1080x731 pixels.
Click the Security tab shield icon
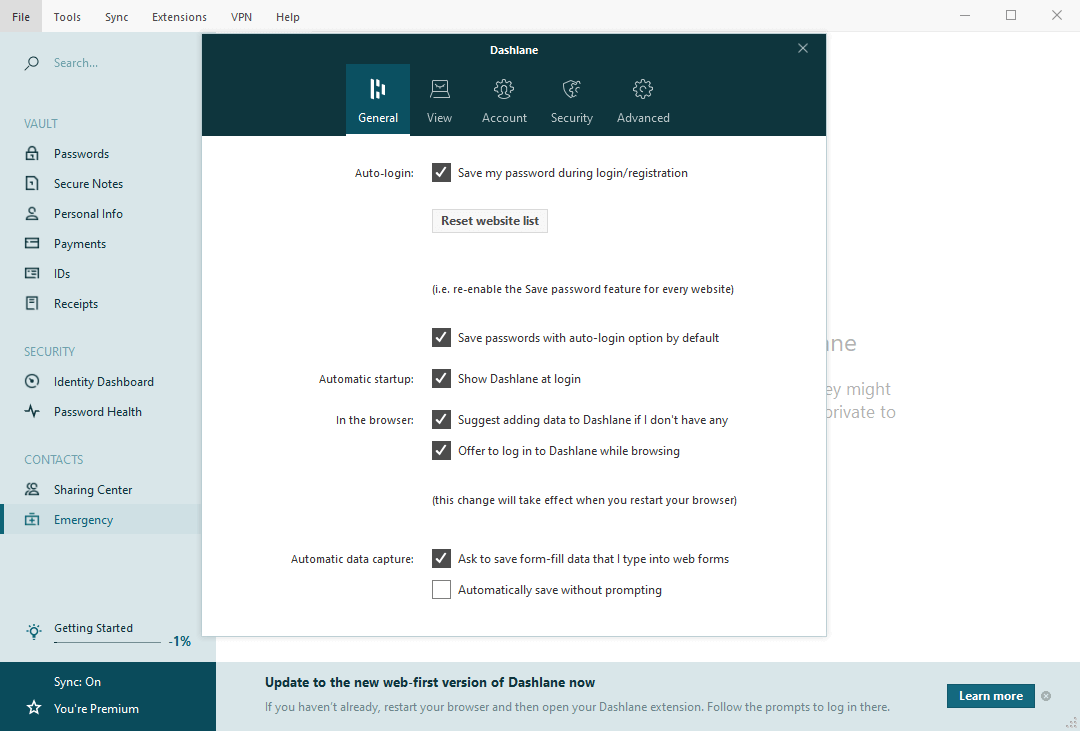coord(572,89)
